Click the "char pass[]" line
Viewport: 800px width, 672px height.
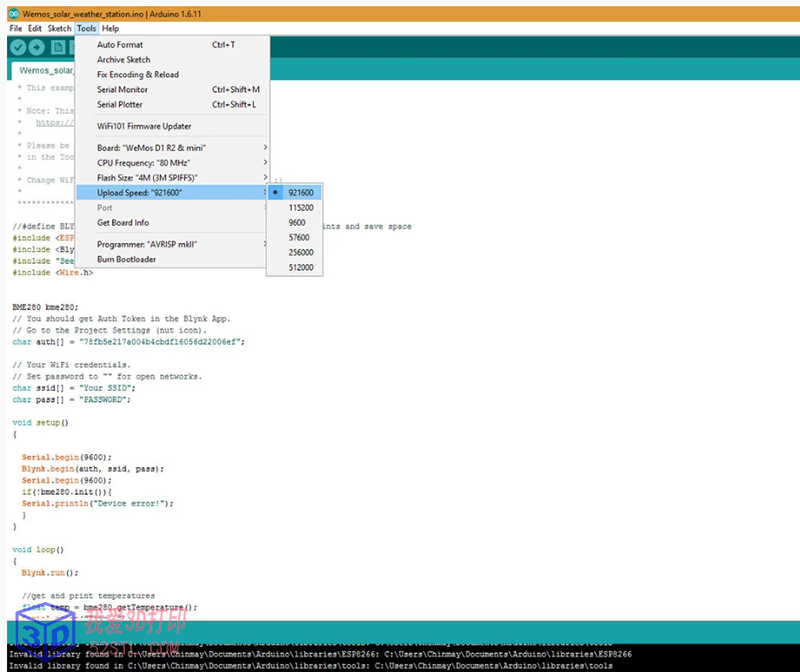click(71, 400)
